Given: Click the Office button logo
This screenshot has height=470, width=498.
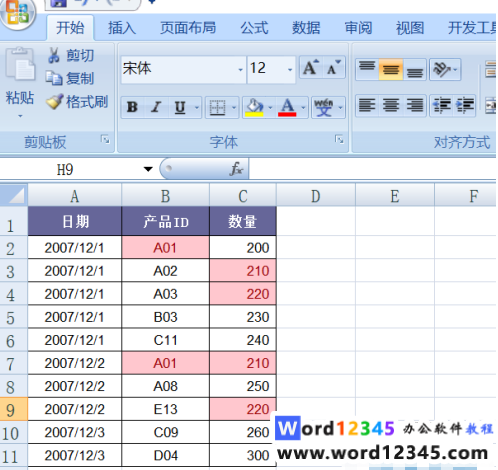Looking at the screenshot, I should [17, 13].
